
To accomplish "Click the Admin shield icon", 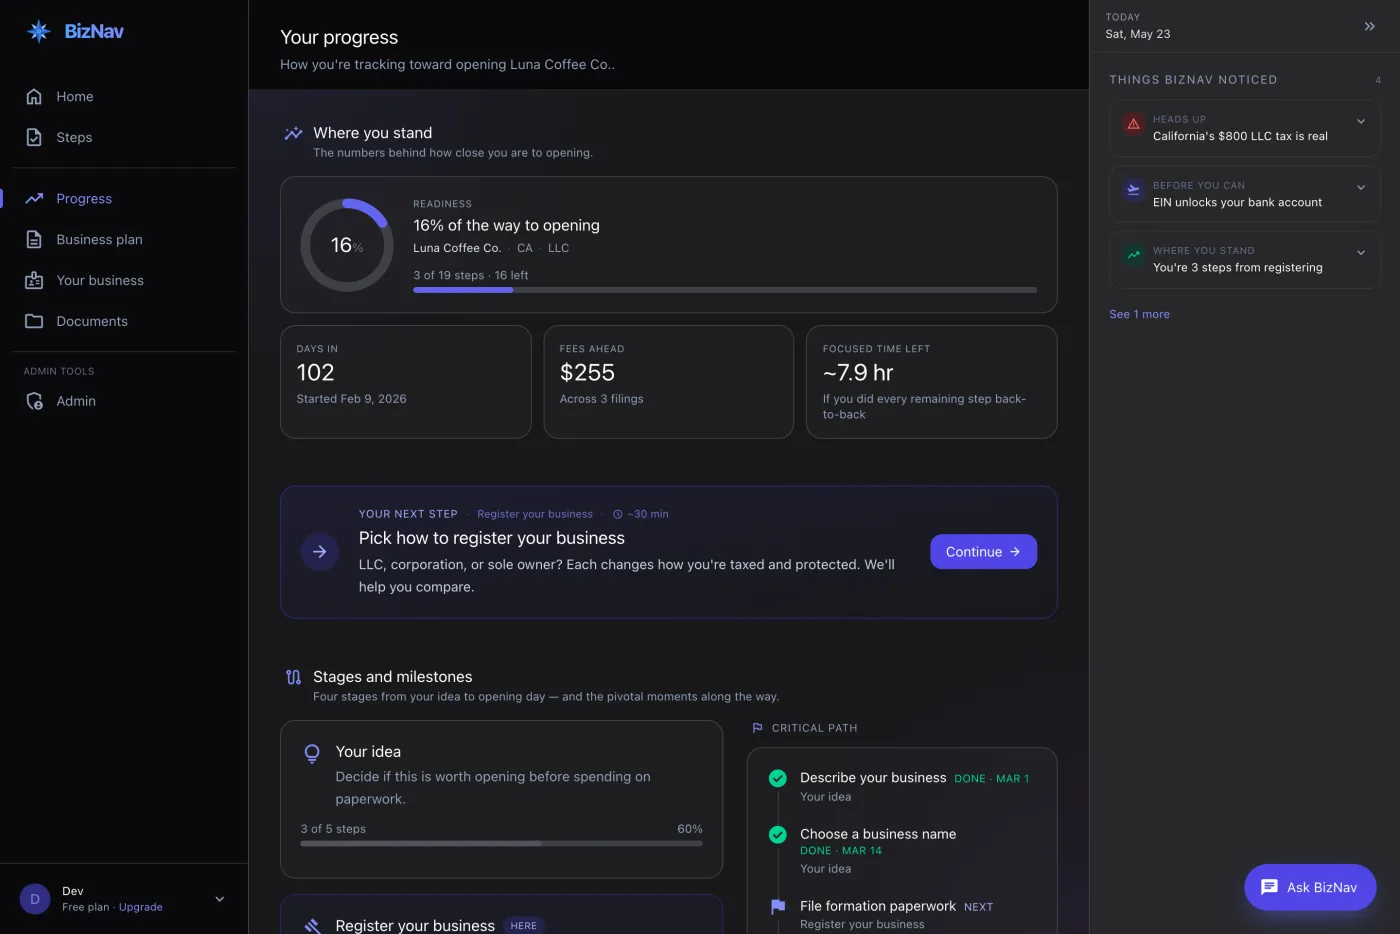I will tap(34, 401).
